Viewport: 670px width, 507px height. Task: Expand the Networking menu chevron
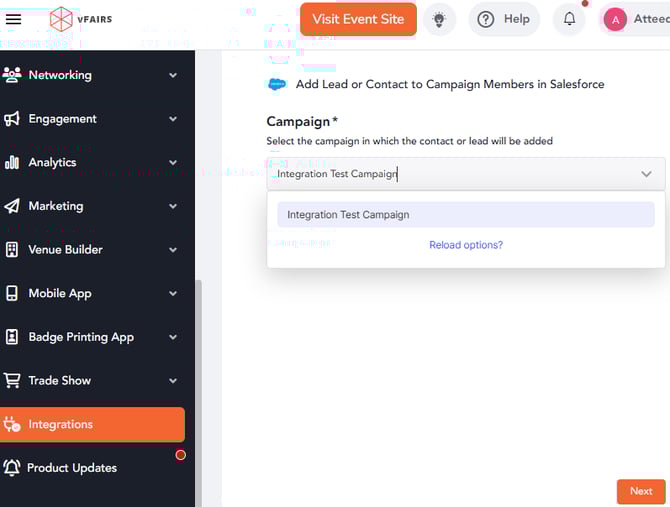click(173, 75)
